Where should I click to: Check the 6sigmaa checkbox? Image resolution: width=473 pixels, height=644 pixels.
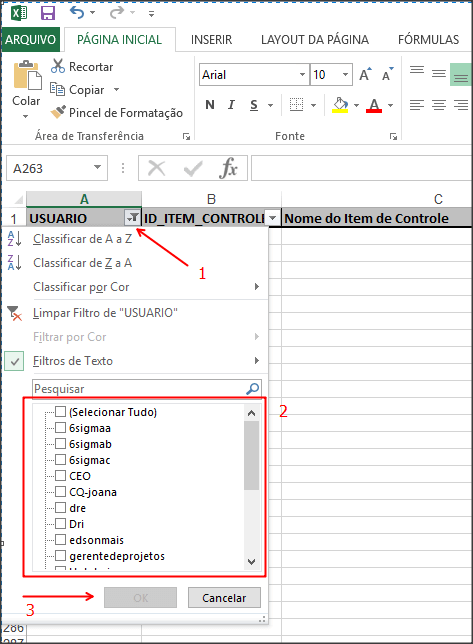pyautogui.click(x=60, y=428)
